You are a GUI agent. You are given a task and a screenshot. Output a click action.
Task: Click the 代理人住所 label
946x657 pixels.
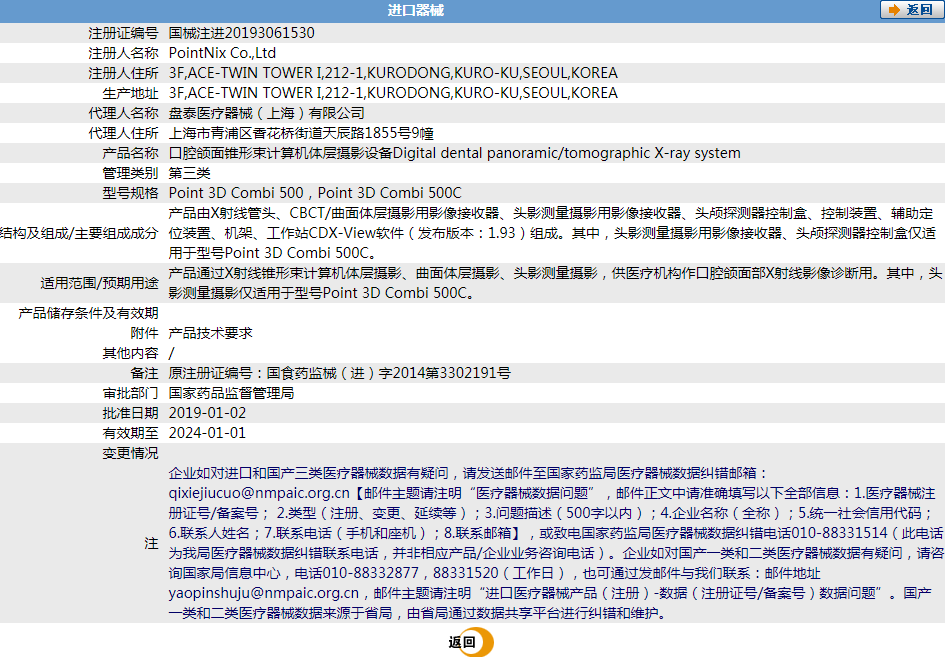coord(123,133)
